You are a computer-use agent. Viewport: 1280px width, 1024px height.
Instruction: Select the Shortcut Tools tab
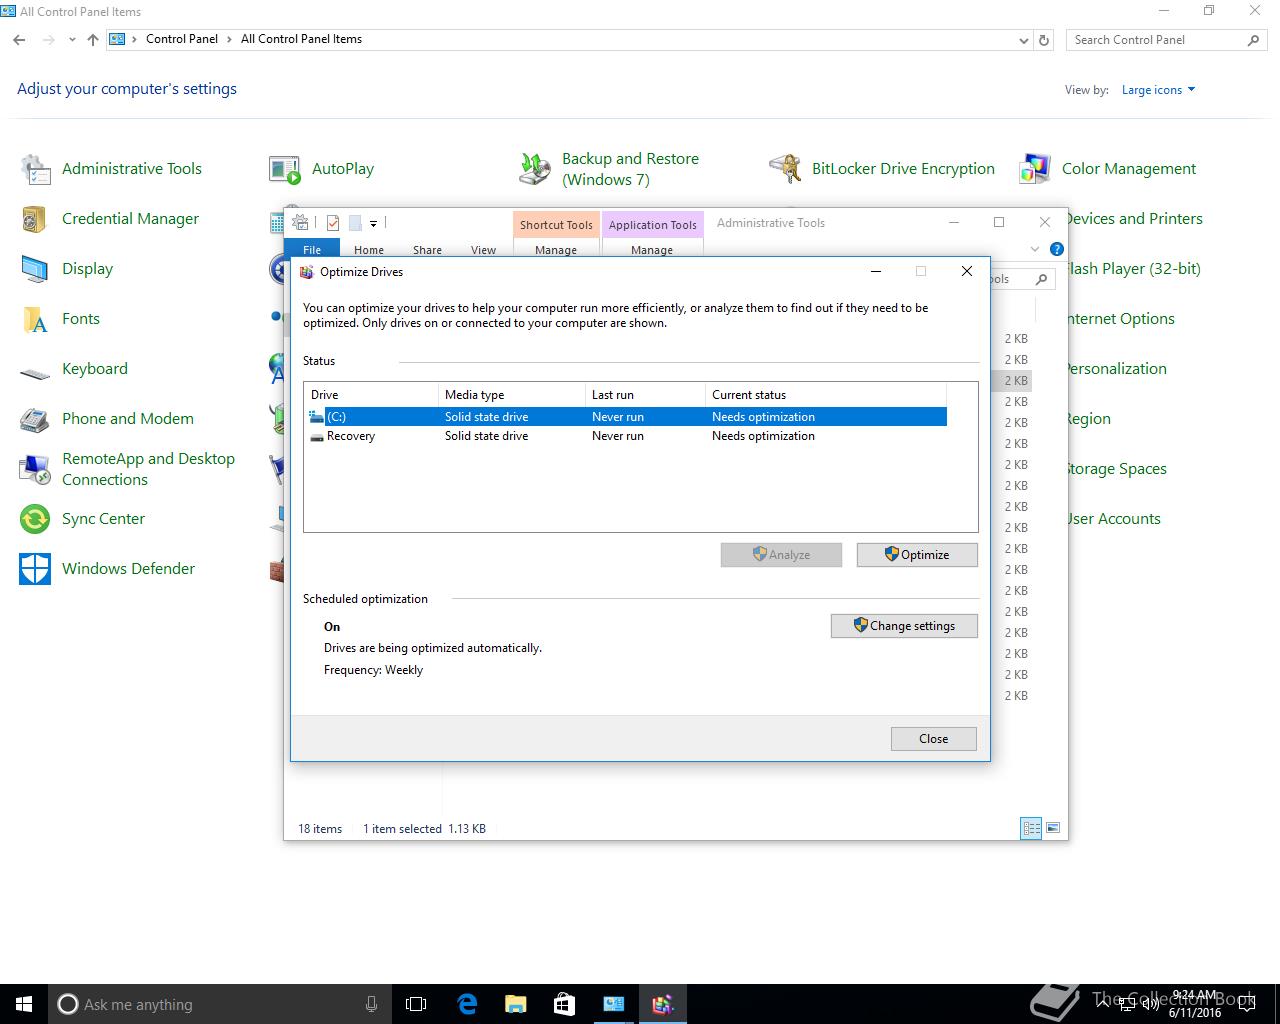pyautogui.click(x=556, y=225)
